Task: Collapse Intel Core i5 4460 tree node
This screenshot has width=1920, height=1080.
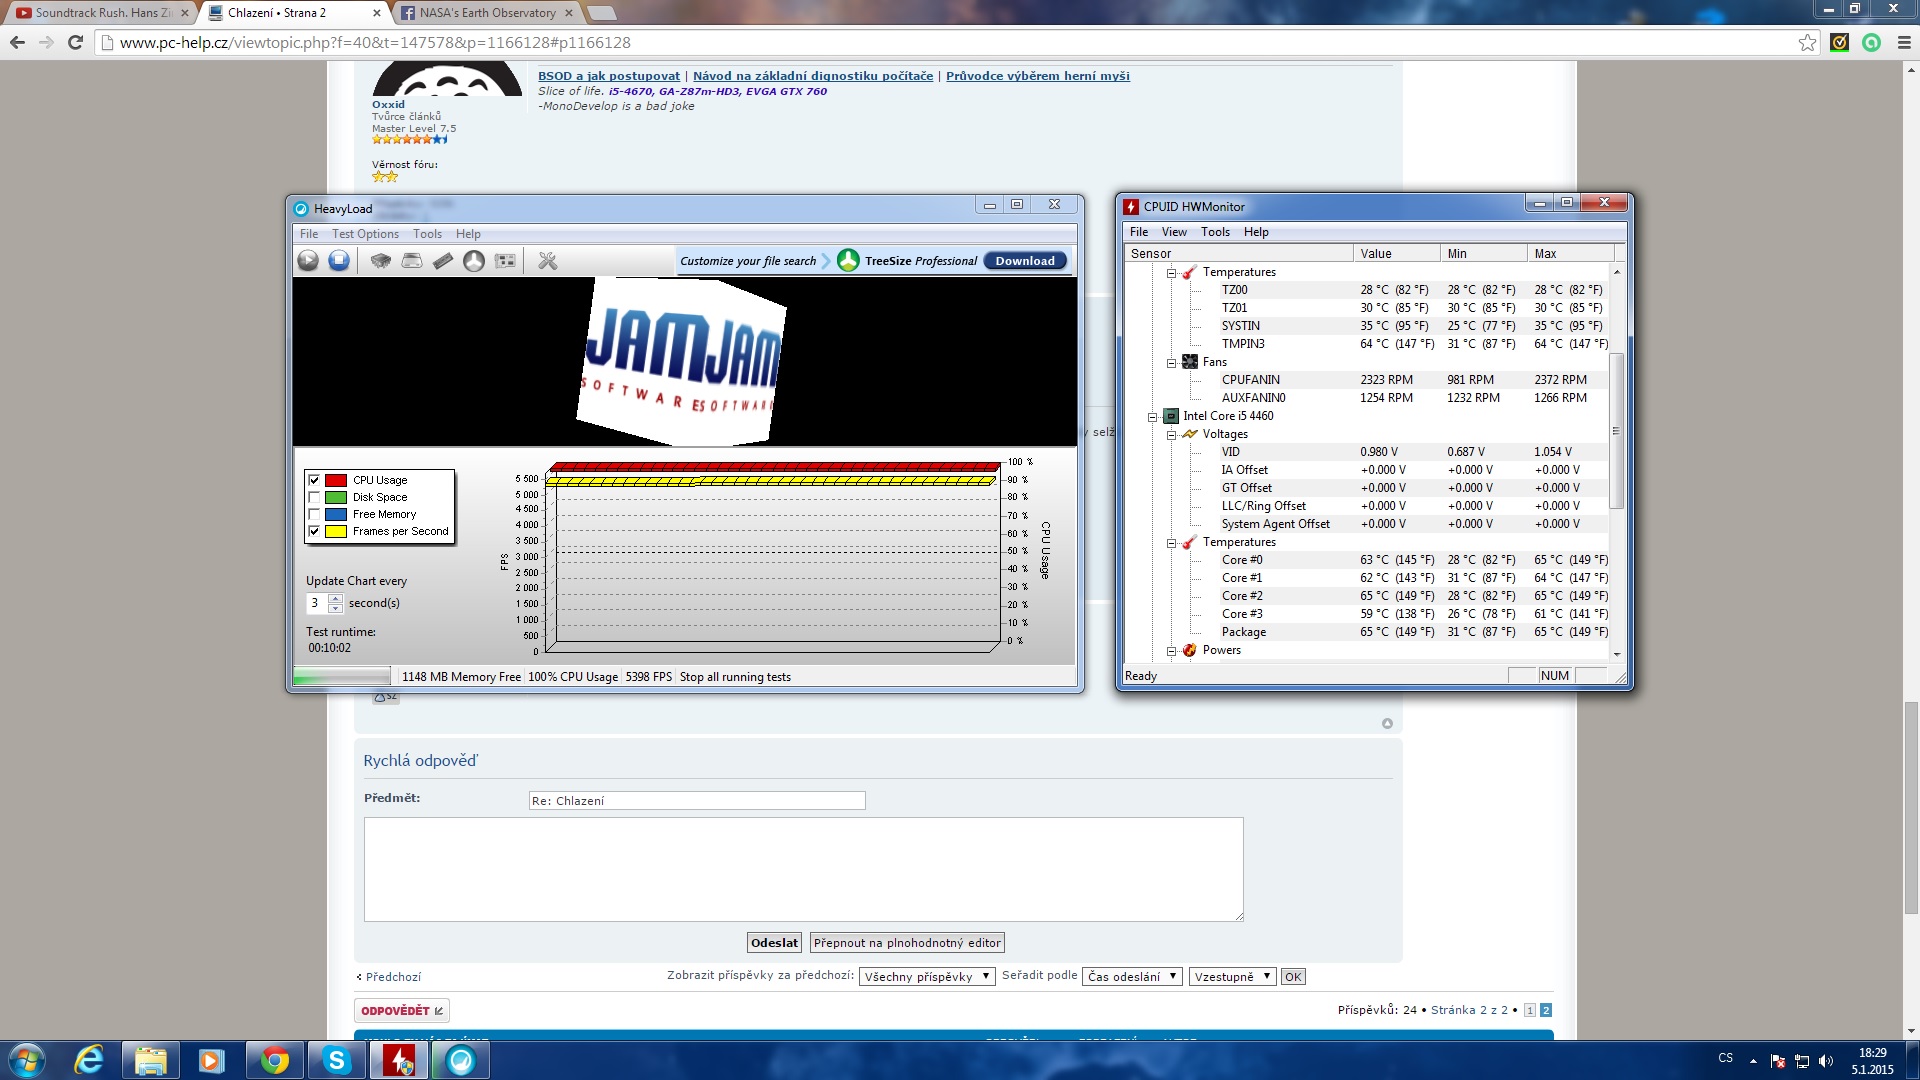Action: (1152, 417)
